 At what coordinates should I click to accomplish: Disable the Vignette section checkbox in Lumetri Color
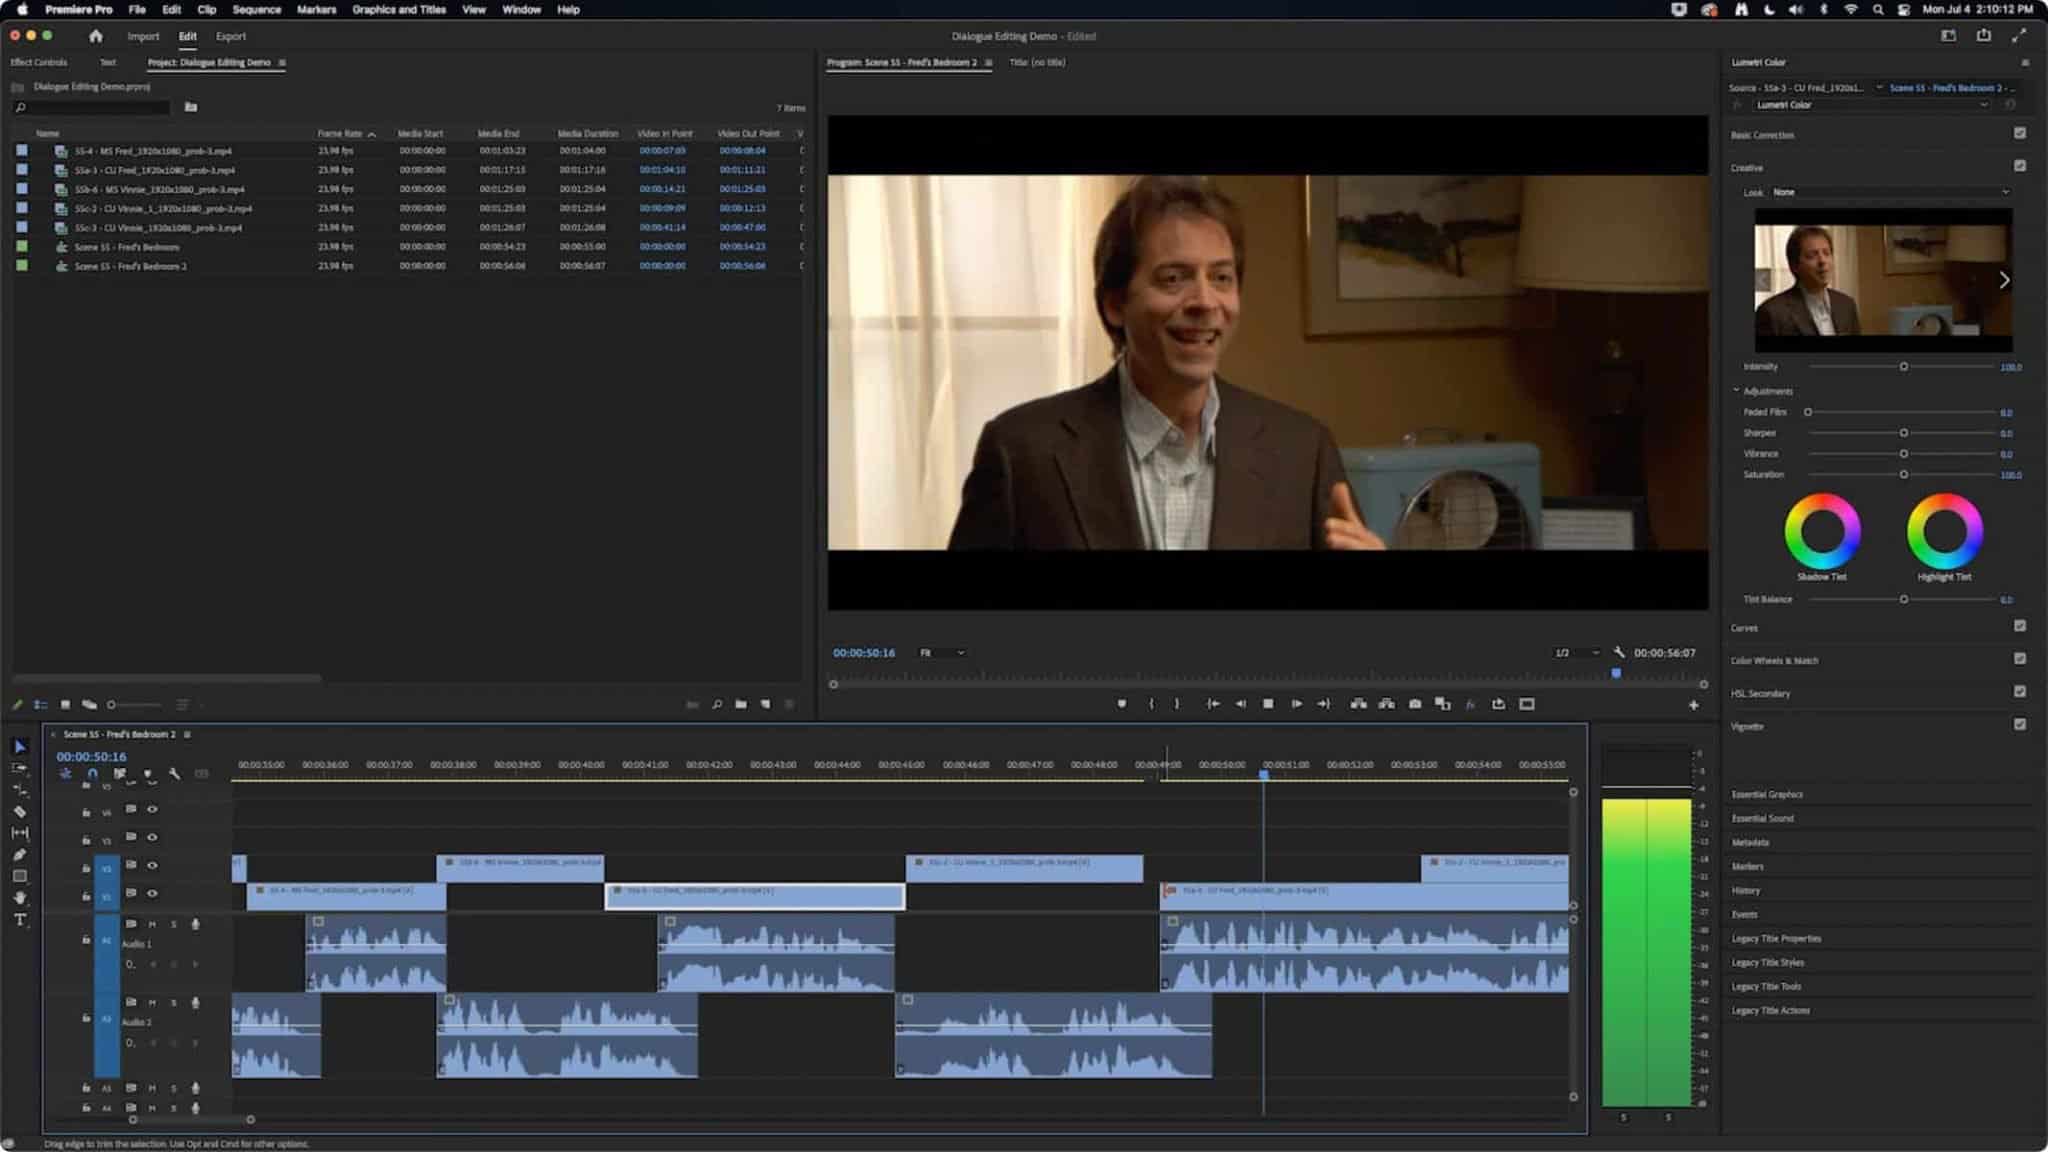click(2019, 727)
